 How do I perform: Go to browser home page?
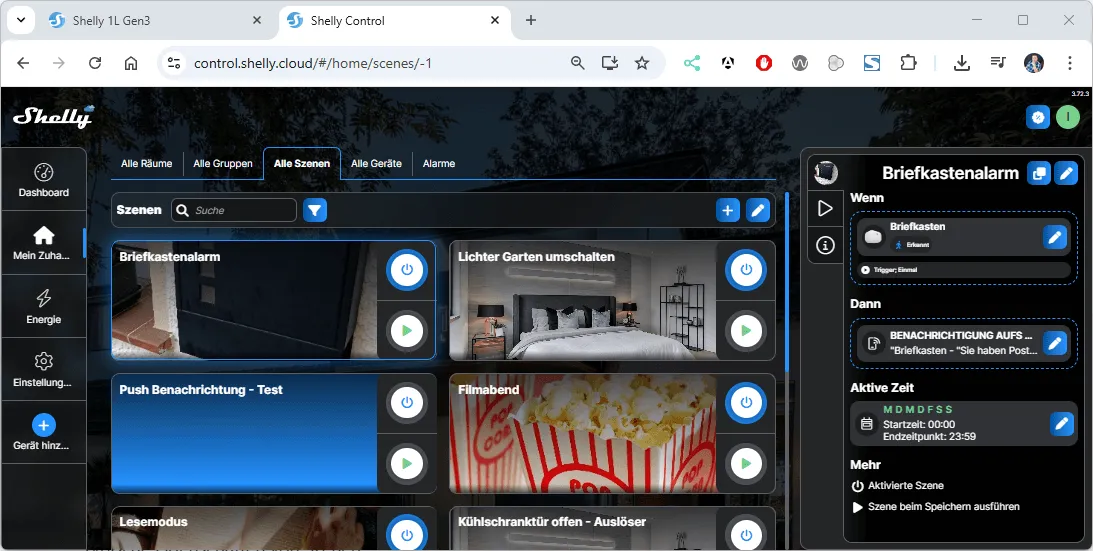(x=130, y=63)
